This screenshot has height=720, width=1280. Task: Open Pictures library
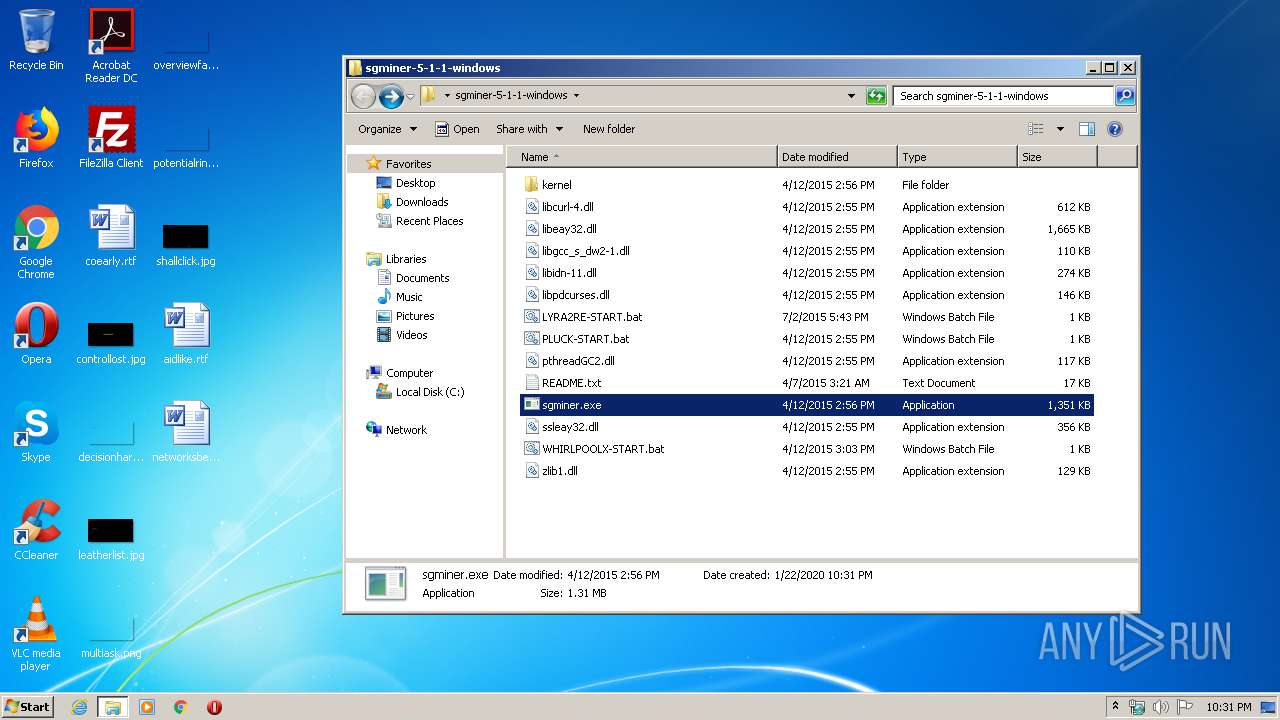click(405, 316)
